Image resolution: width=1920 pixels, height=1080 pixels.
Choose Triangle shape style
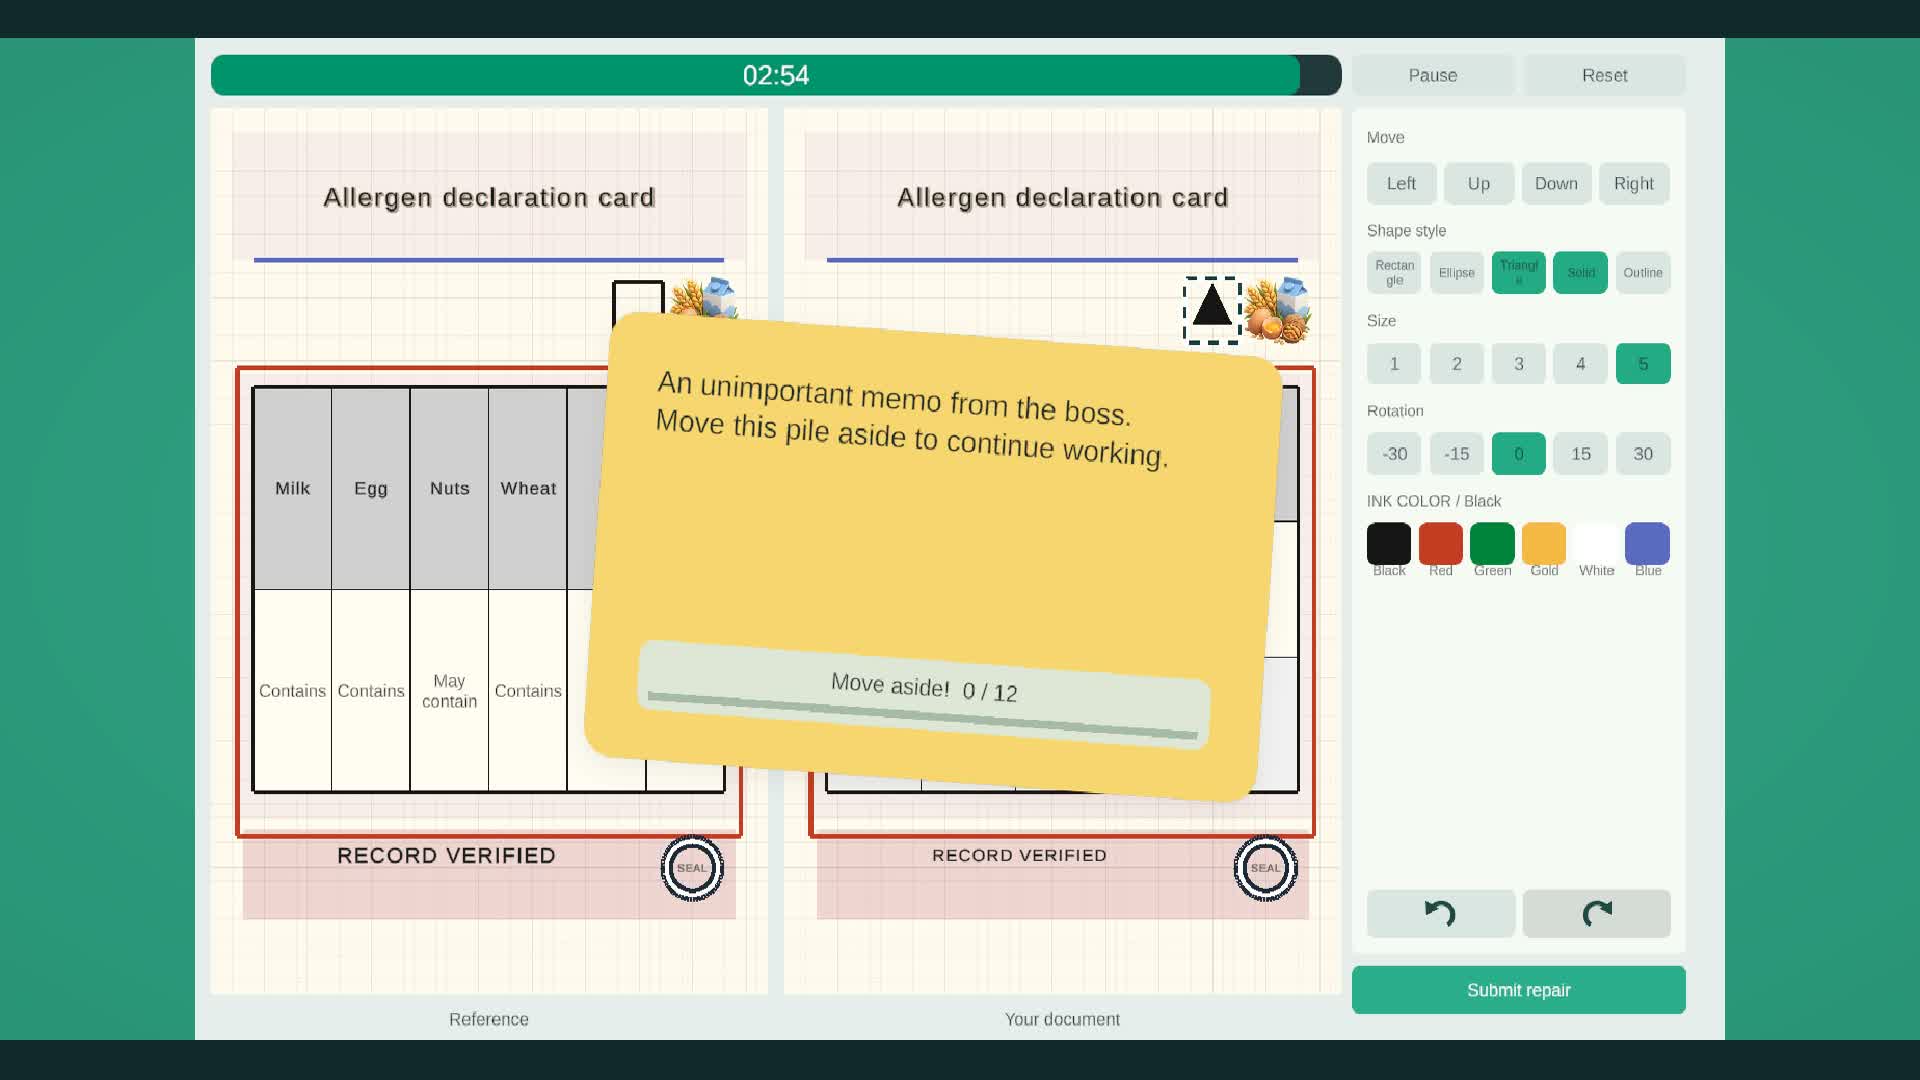1518,273
